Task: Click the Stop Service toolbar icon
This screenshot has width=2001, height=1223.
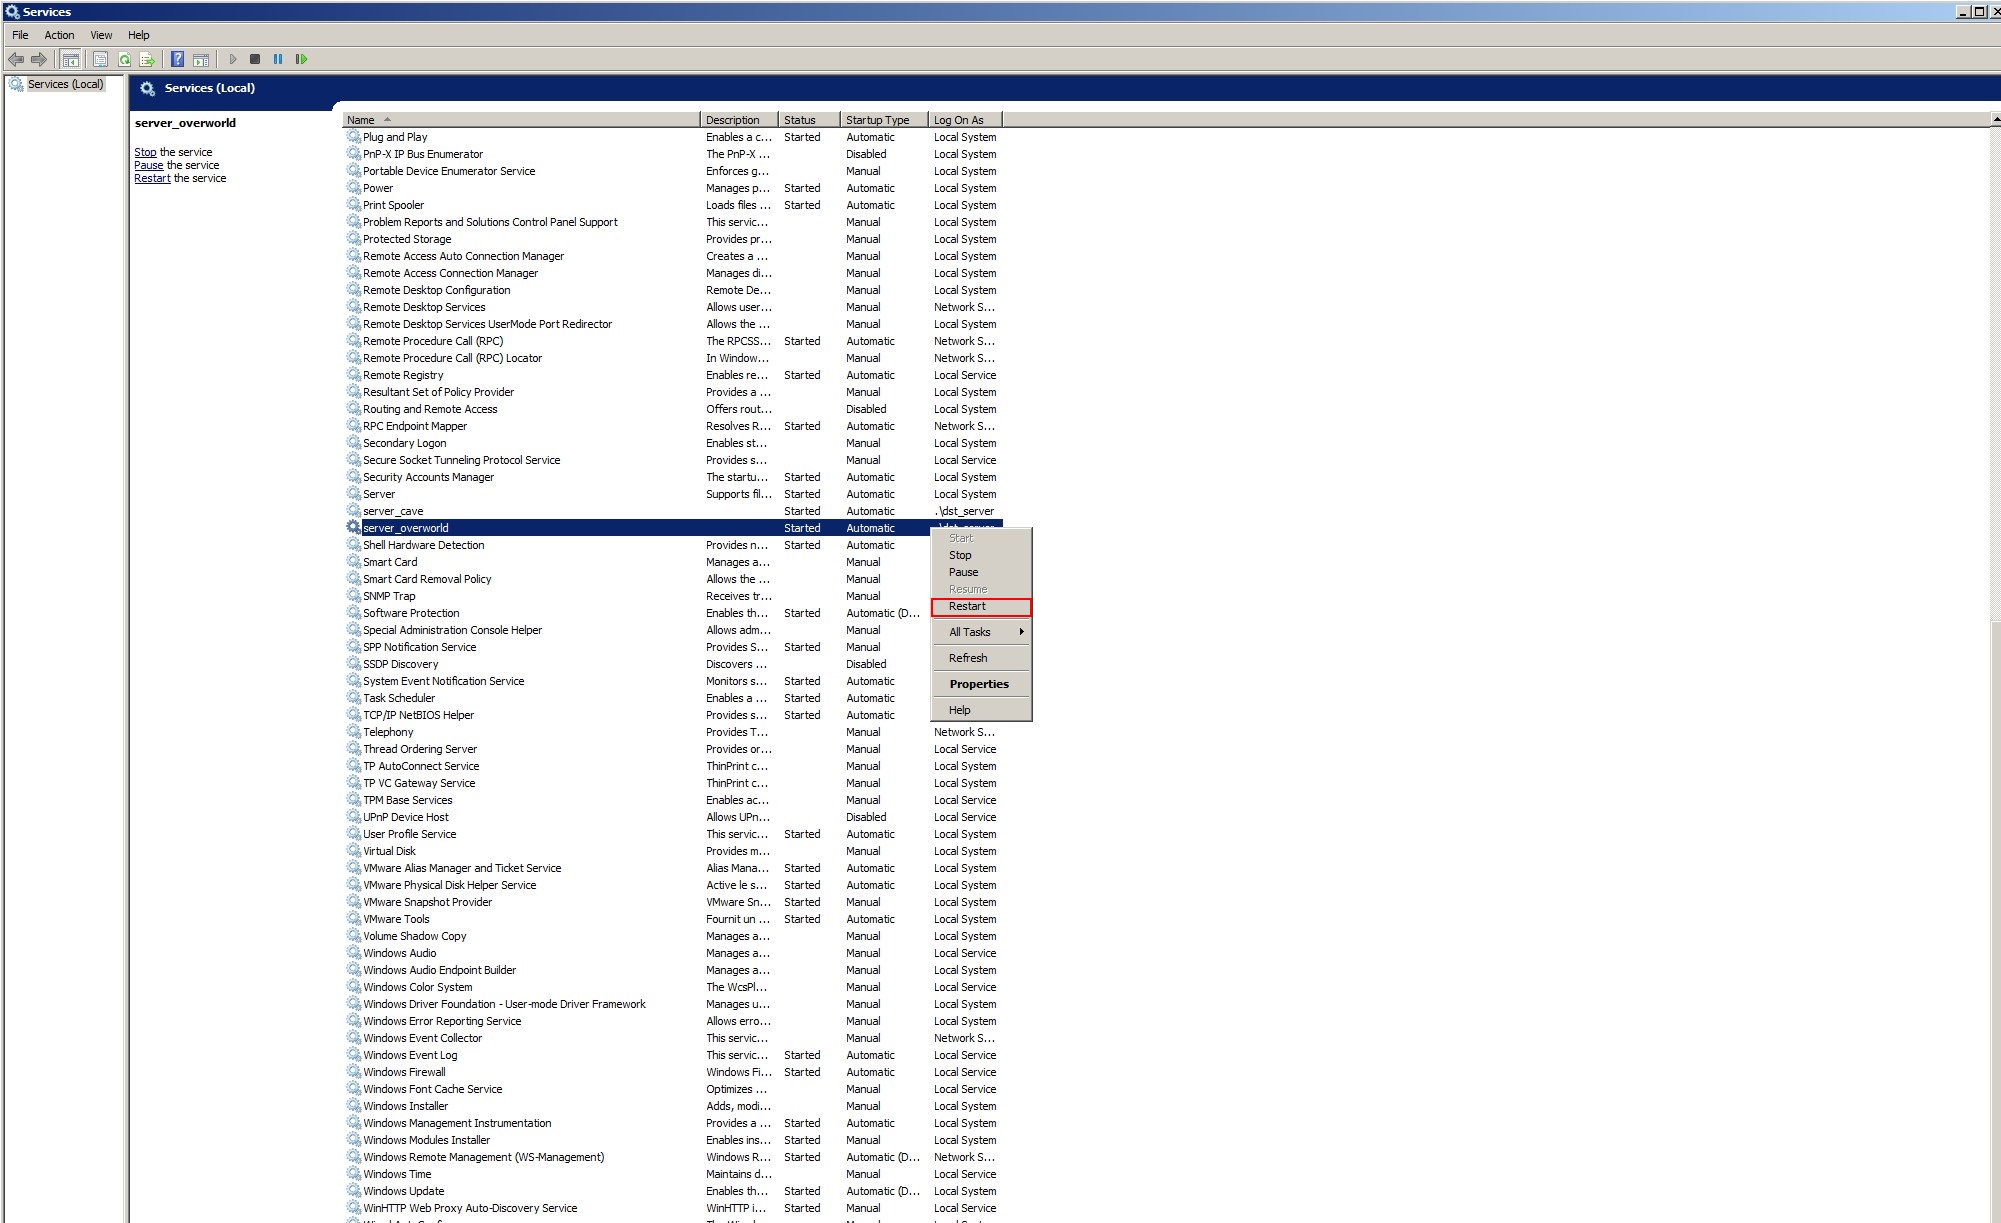Action: click(x=255, y=59)
